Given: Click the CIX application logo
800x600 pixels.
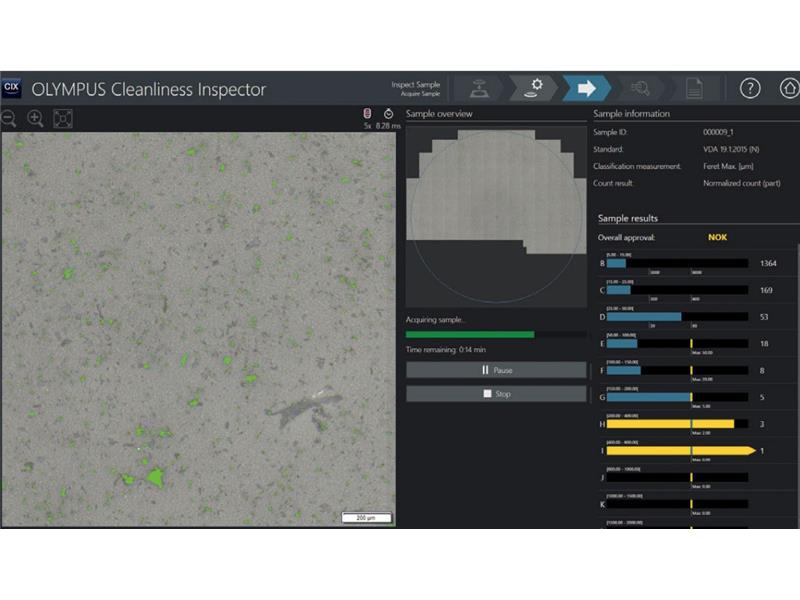Looking at the screenshot, I should pyautogui.click(x=11, y=88).
